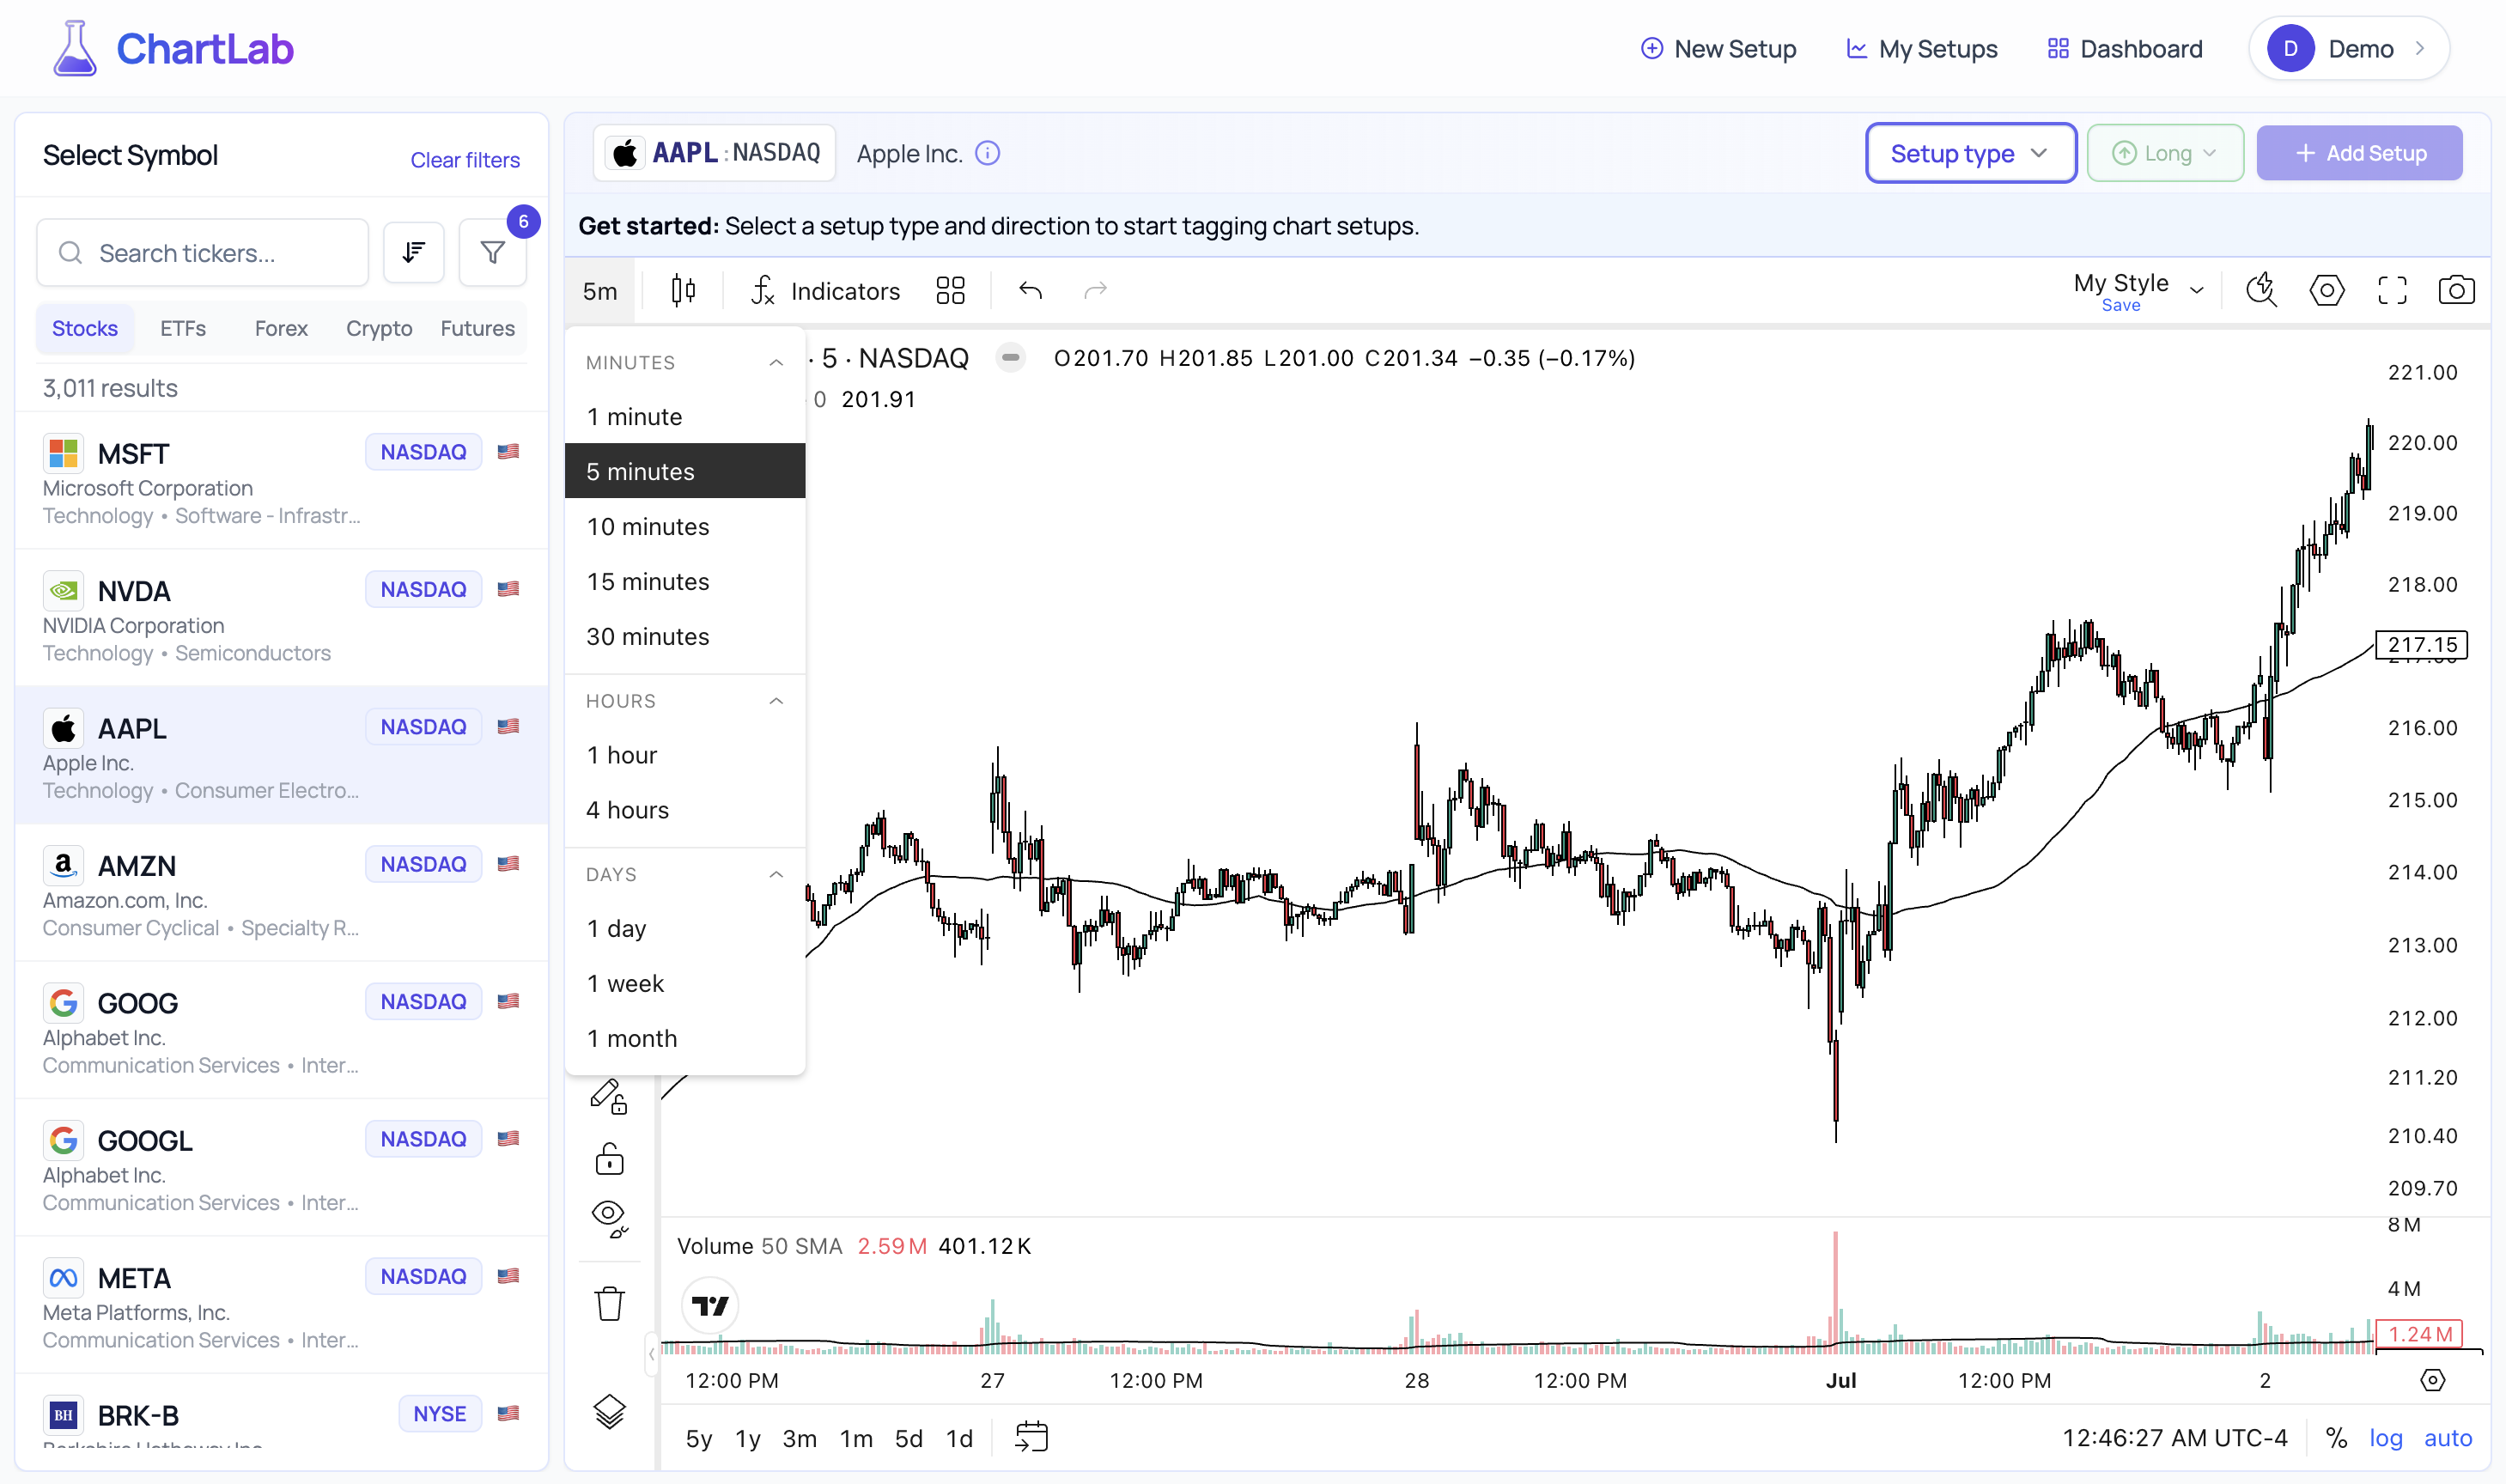Open candlestick chart style selector
The height and width of the screenshot is (1484, 2506).
pyautogui.click(x=683, y=291)
